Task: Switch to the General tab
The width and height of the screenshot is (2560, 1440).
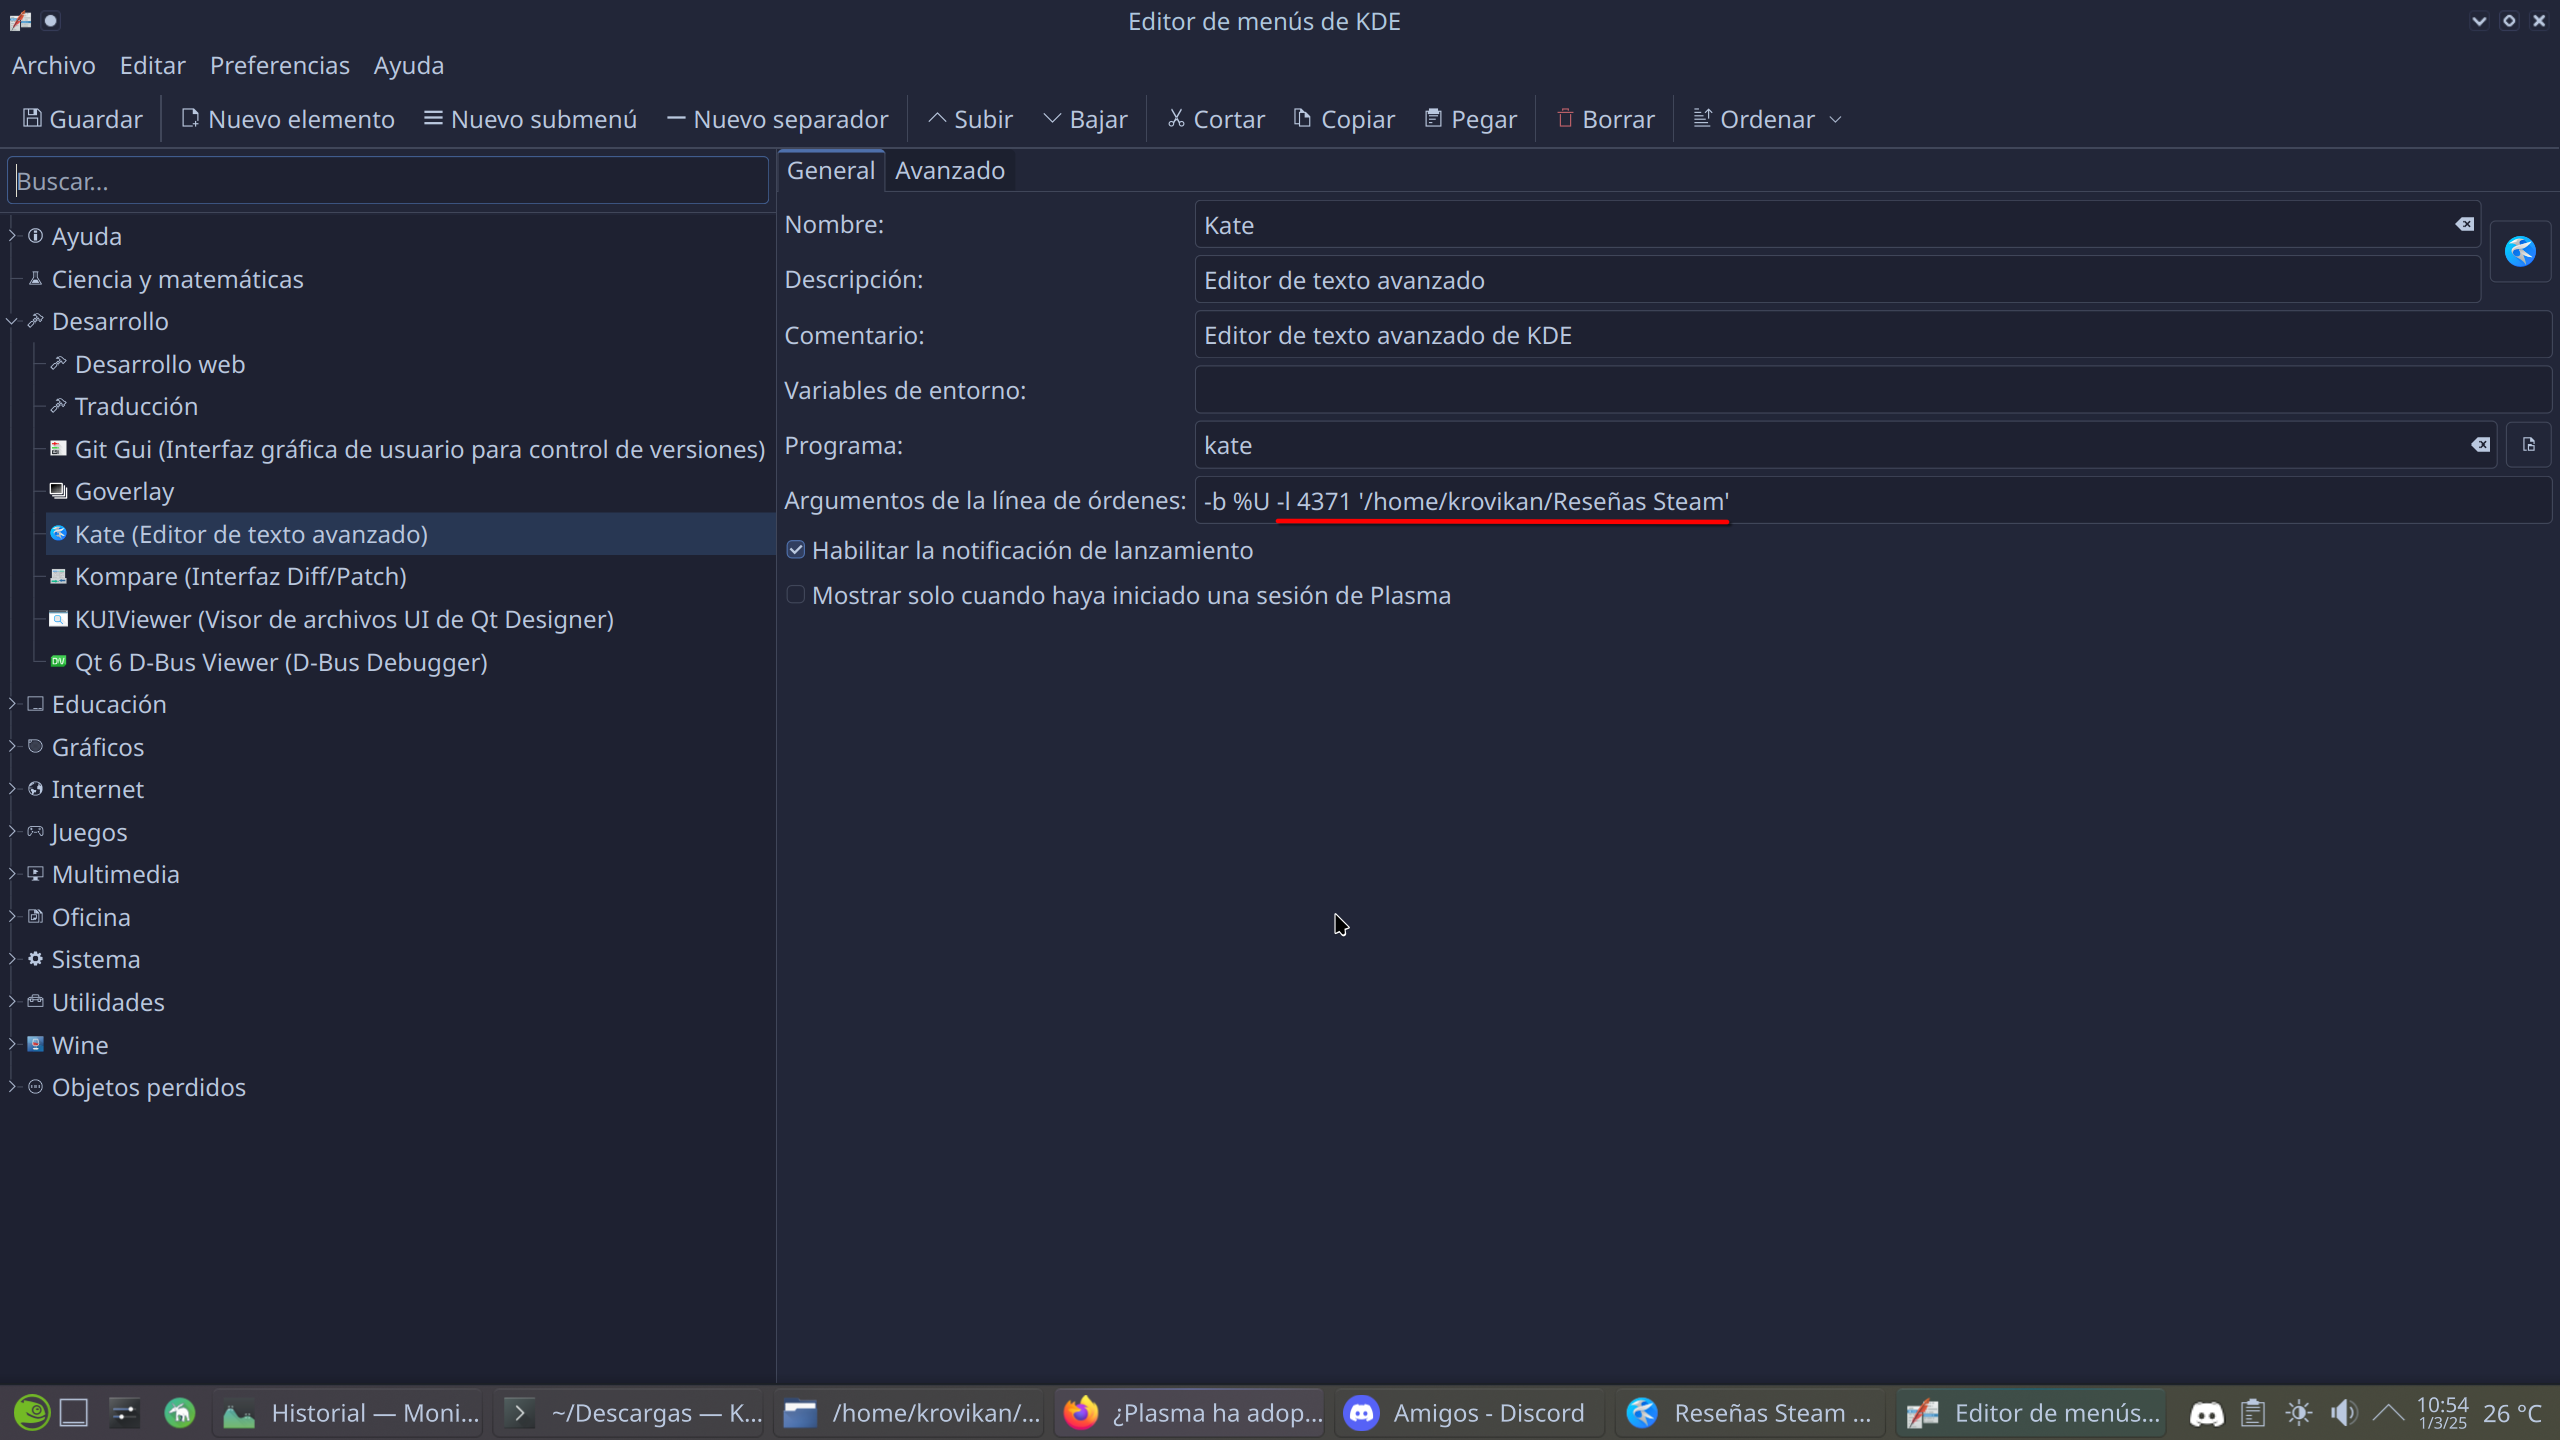Action: (831, 170)
